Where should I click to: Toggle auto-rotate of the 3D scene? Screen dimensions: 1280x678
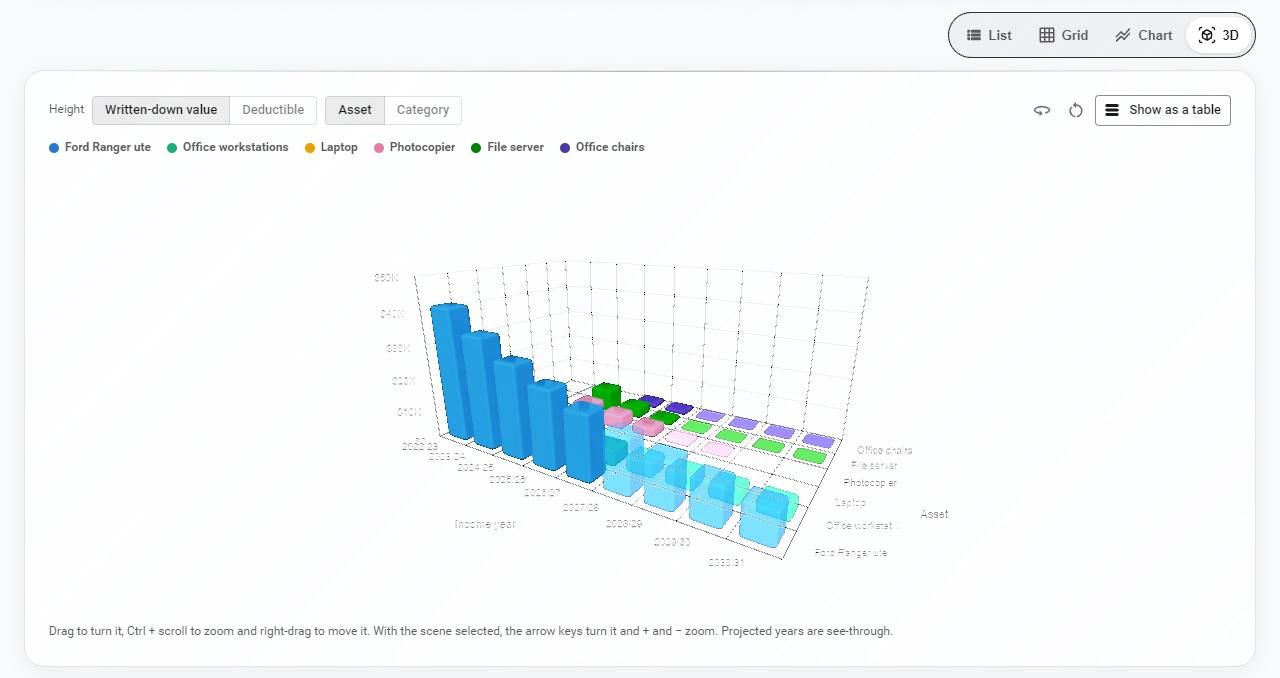pos(1042,110)
